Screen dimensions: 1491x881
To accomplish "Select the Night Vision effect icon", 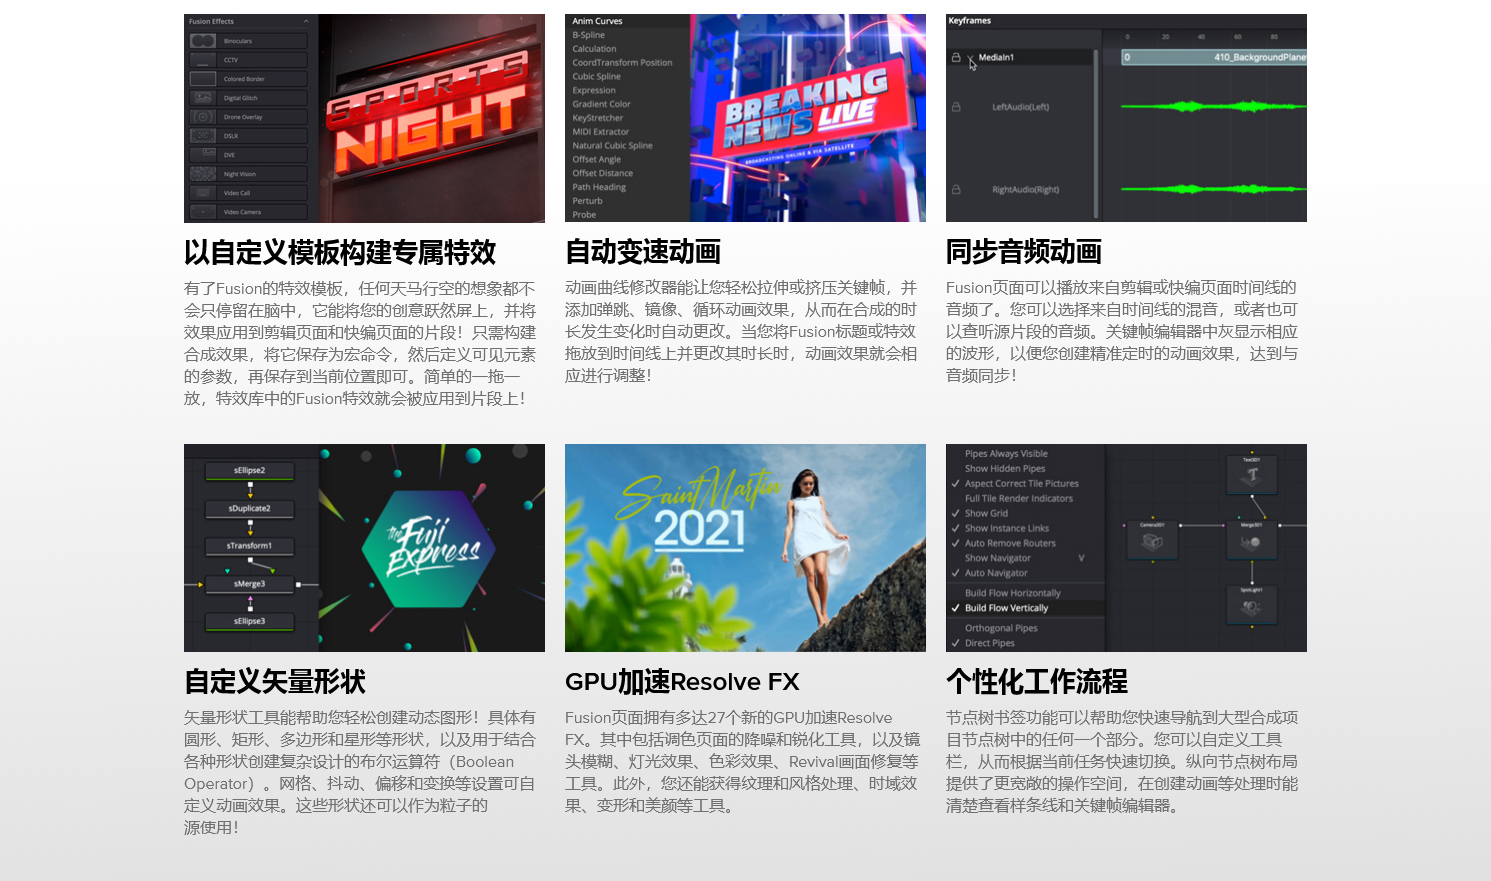I will point(203,174).
